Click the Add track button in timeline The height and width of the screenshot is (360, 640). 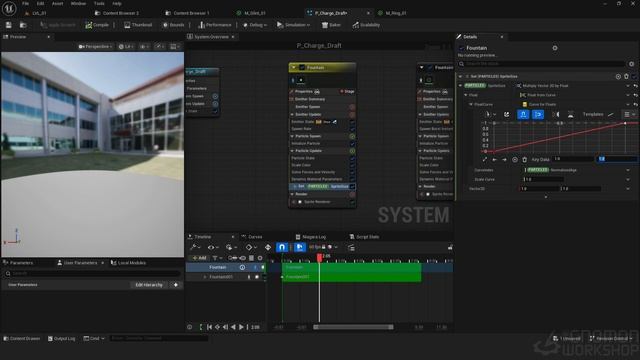point(199,258)
